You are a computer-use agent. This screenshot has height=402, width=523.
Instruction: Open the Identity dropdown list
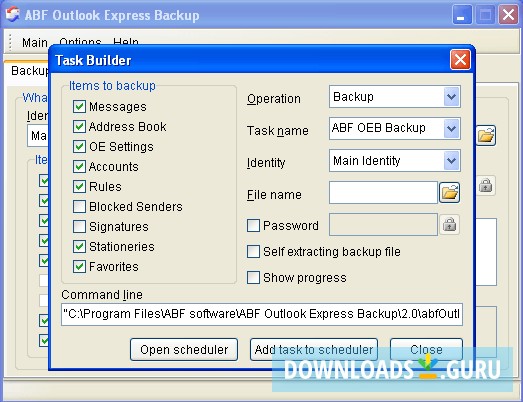coord(452,161)
